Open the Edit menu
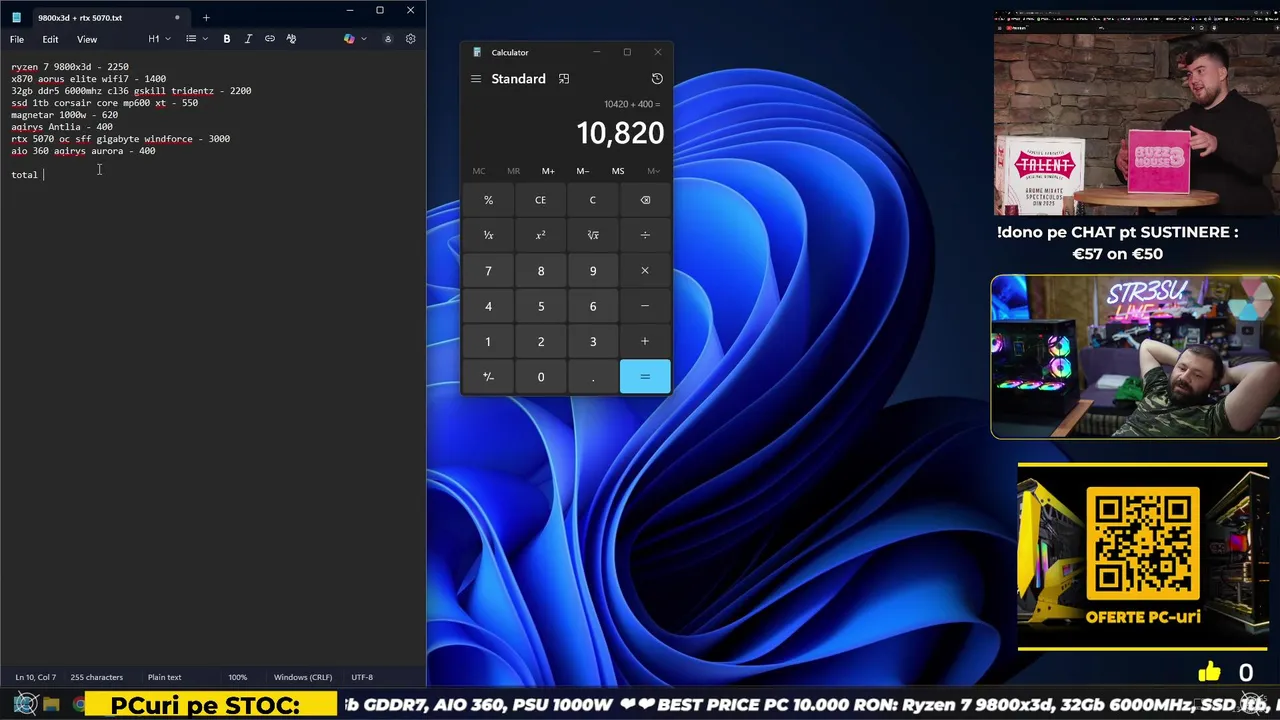The height and width of the screenshot is (720, 1280). coord(50,39)
